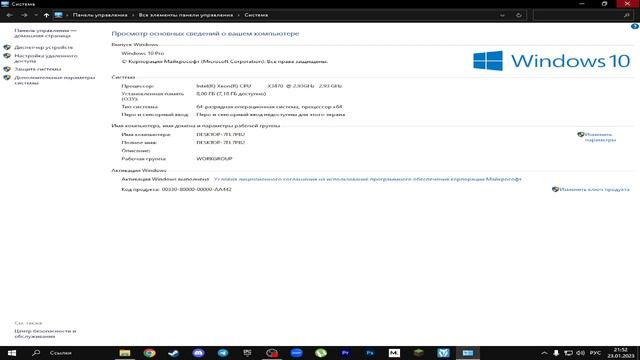Screen dimensions: 640x360
Task: Click Ссылки on the taskbar
Action: [61, 353]
